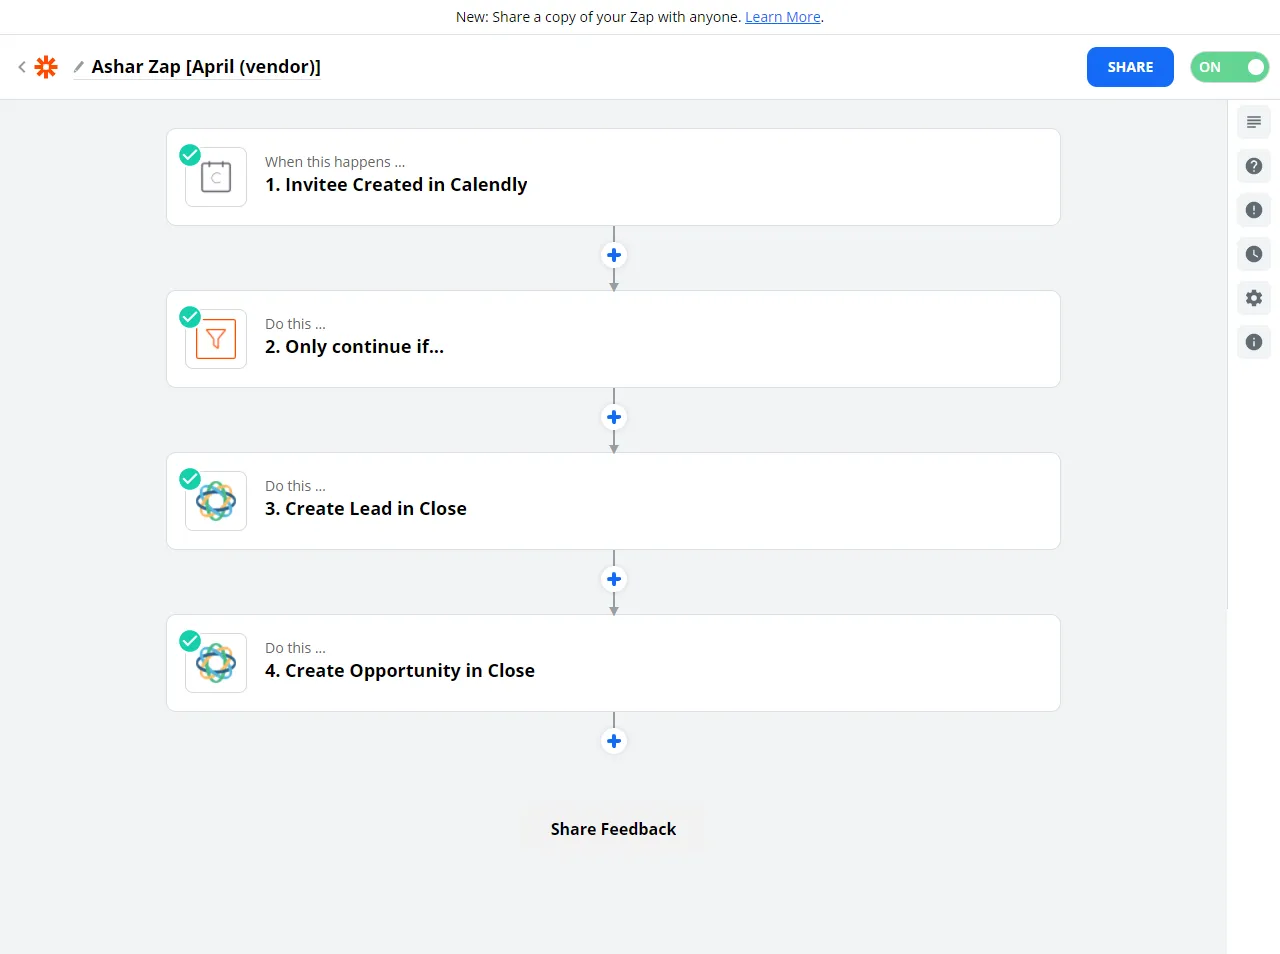1280x954 pixels.
Task: Click the When this happens ... label
Action: (x=335, y=162)
